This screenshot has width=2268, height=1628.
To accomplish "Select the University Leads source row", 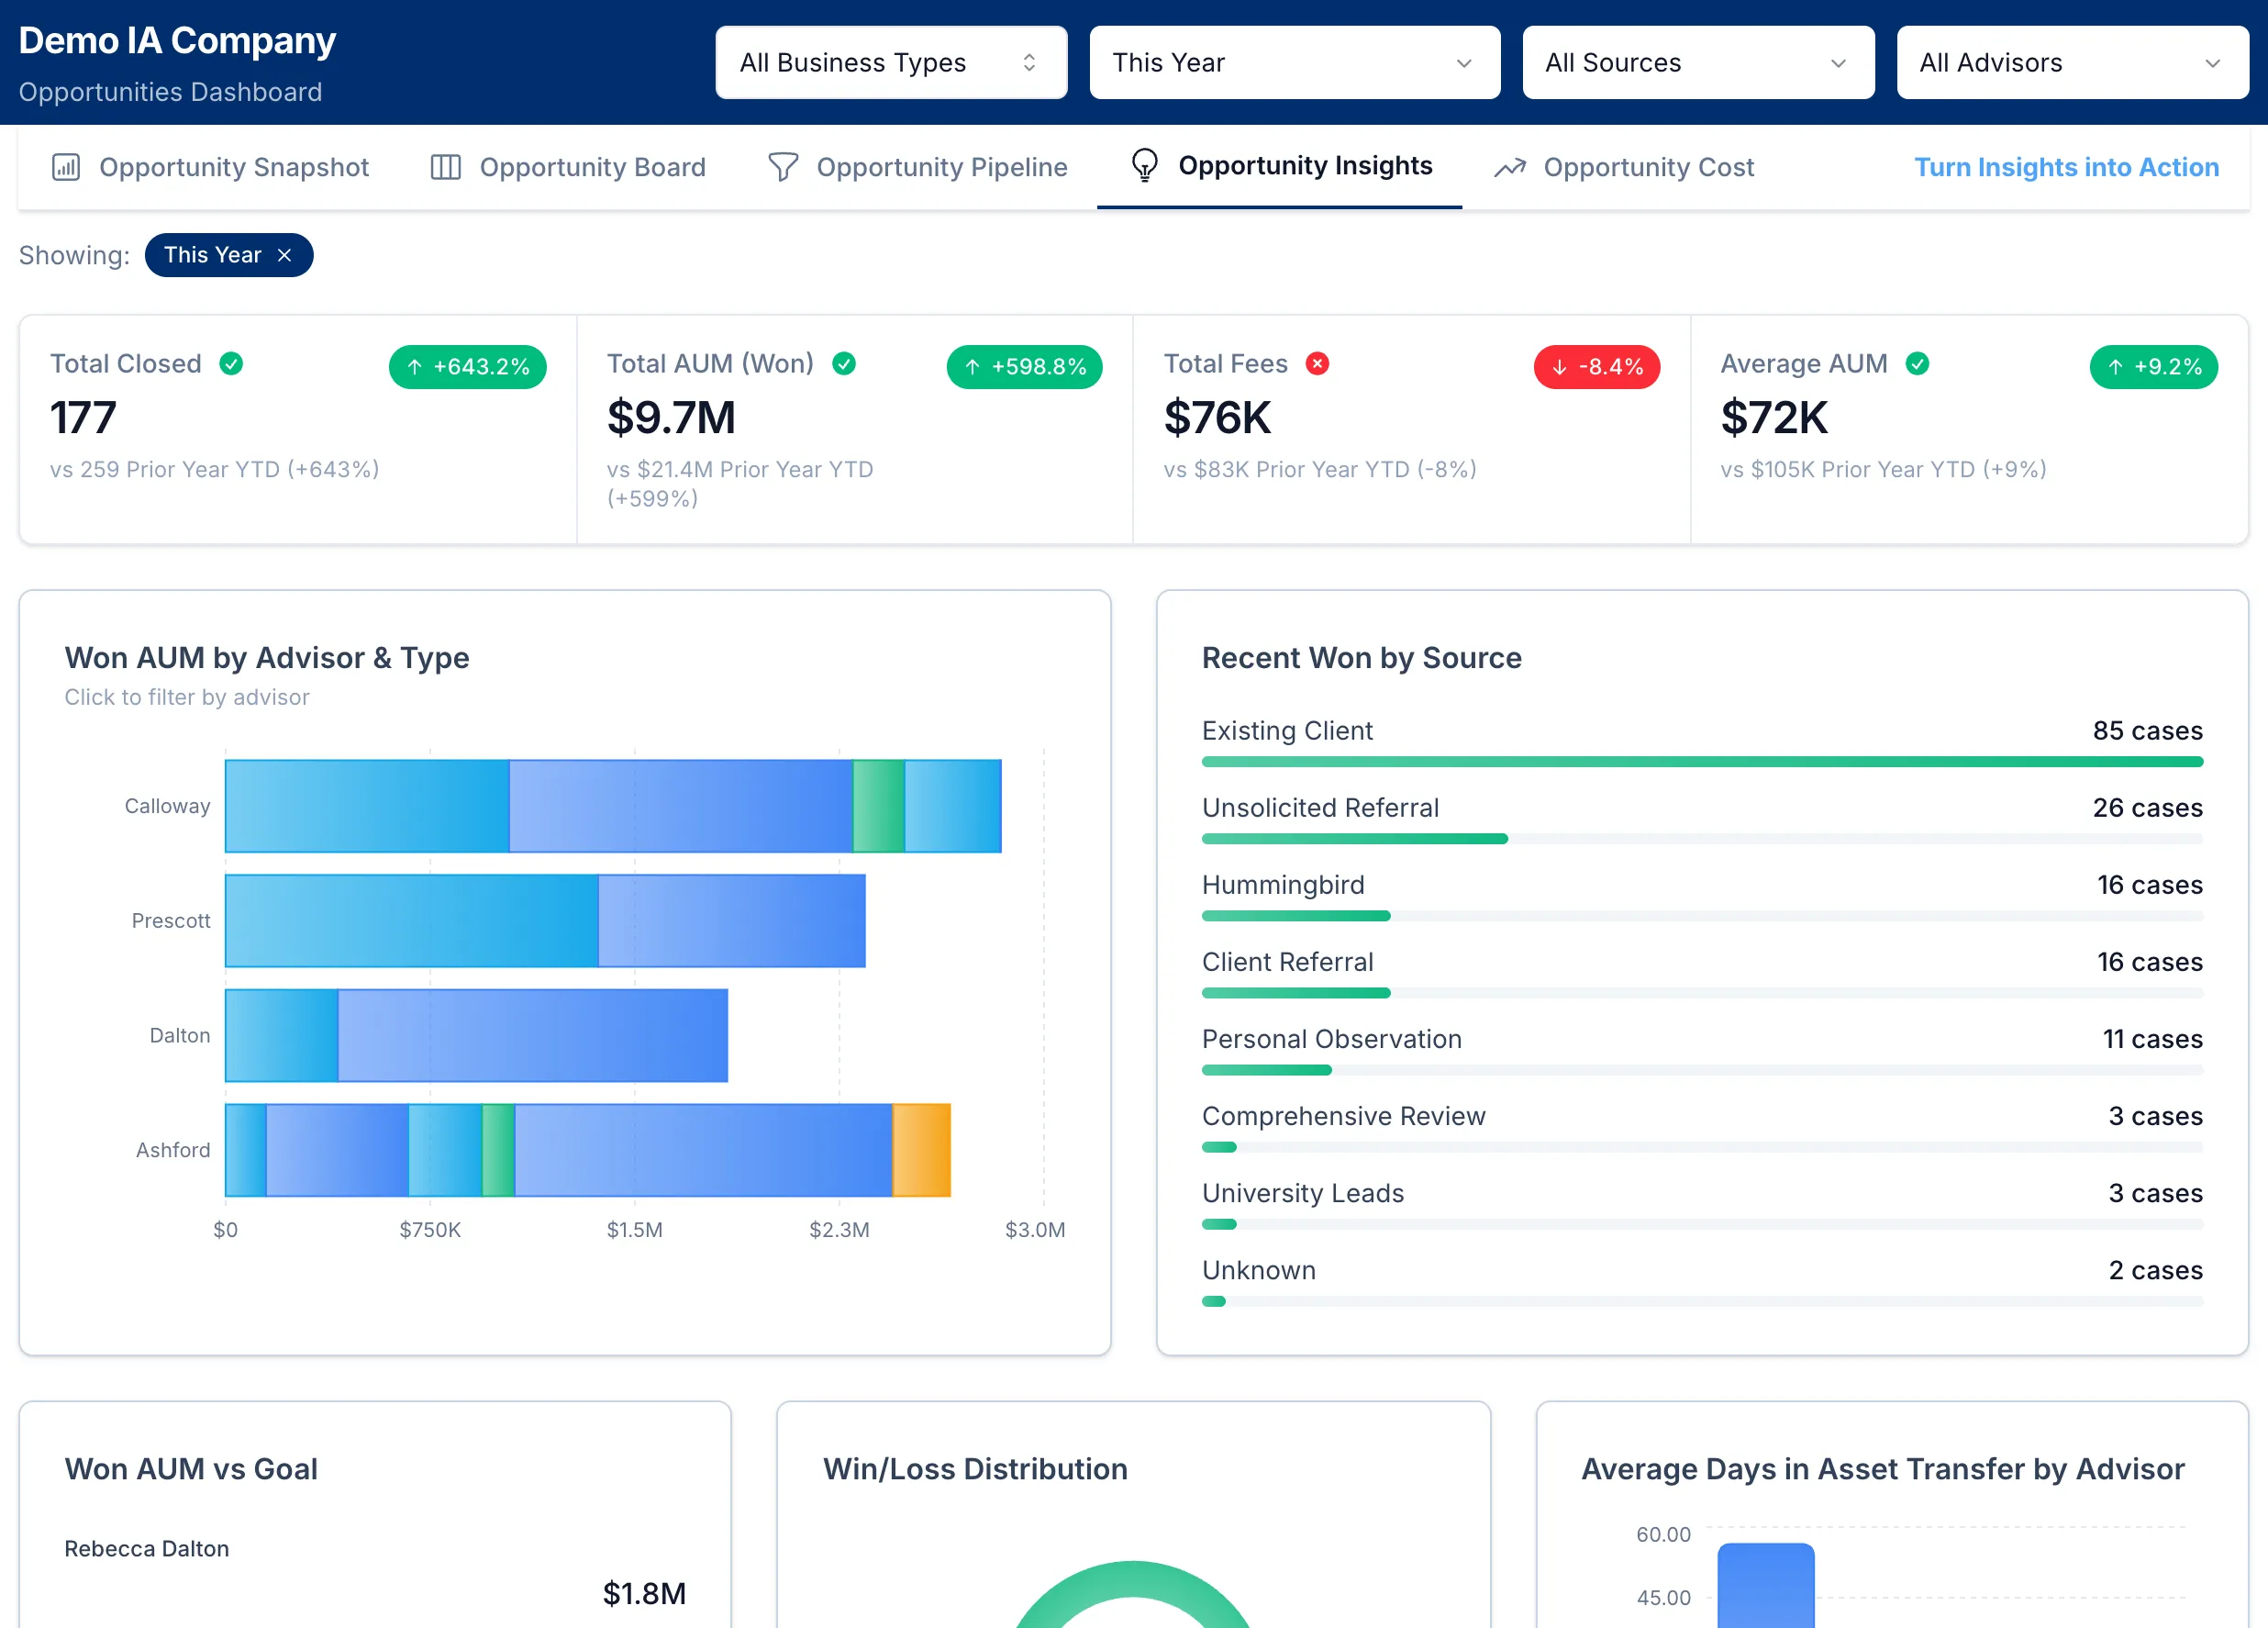I will point(1702,1205).
